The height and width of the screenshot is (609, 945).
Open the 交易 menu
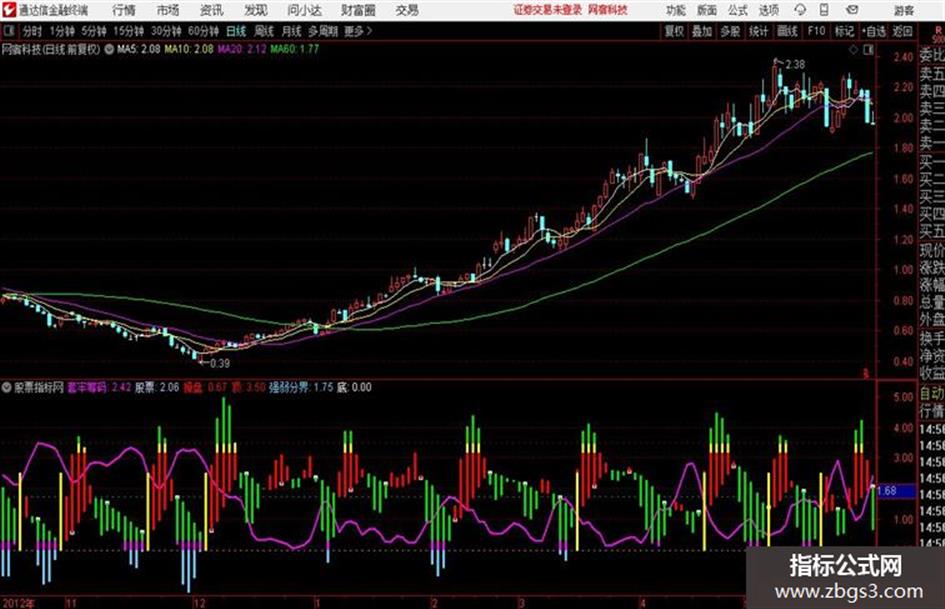click(407, 10)
